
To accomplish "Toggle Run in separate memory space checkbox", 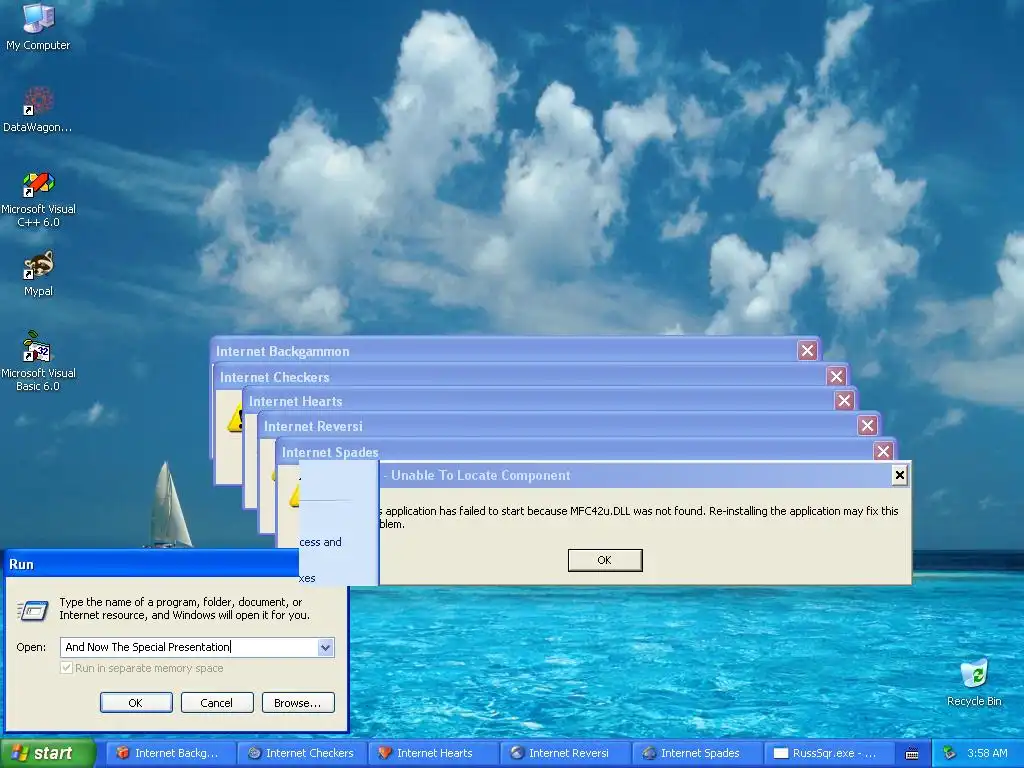I will click(x=66, y=668).
